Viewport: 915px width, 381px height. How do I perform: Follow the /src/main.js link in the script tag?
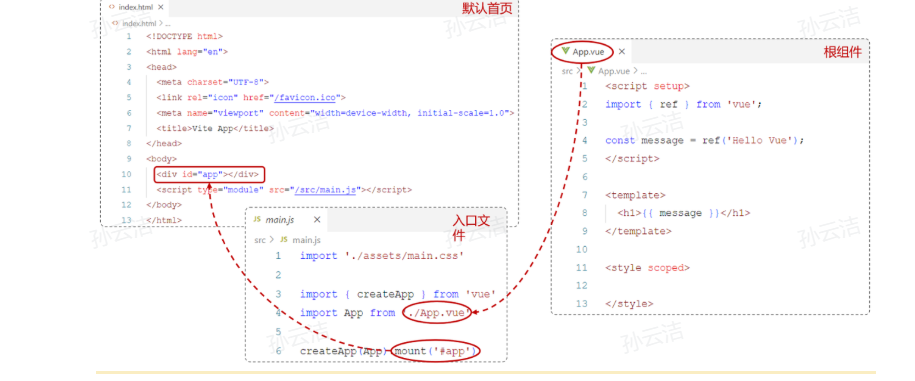325,190
